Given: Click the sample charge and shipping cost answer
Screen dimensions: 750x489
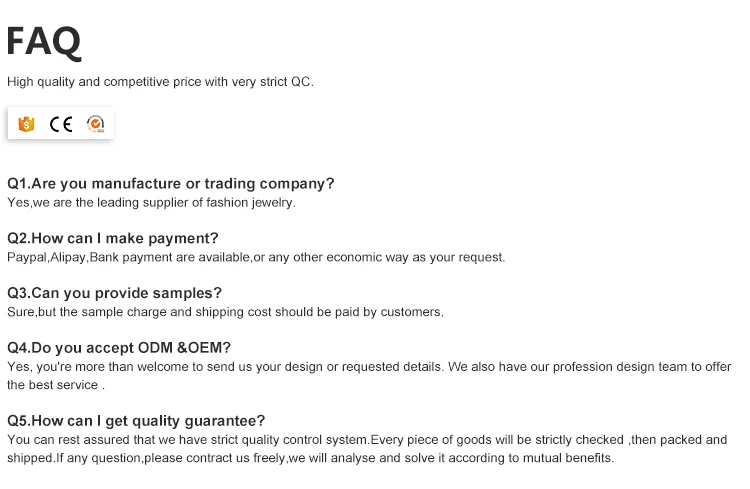Looking at the screenshot, I should point(225,312).
